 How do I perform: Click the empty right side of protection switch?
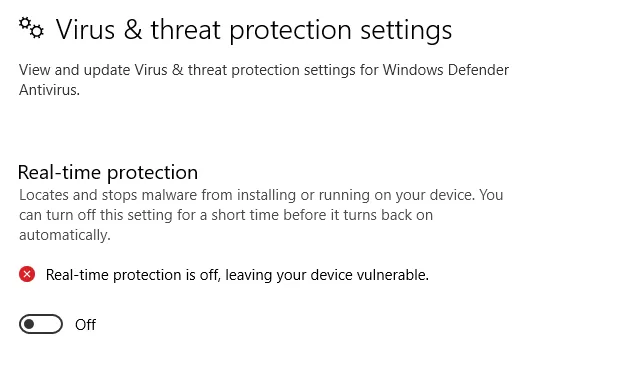point(50,324)
